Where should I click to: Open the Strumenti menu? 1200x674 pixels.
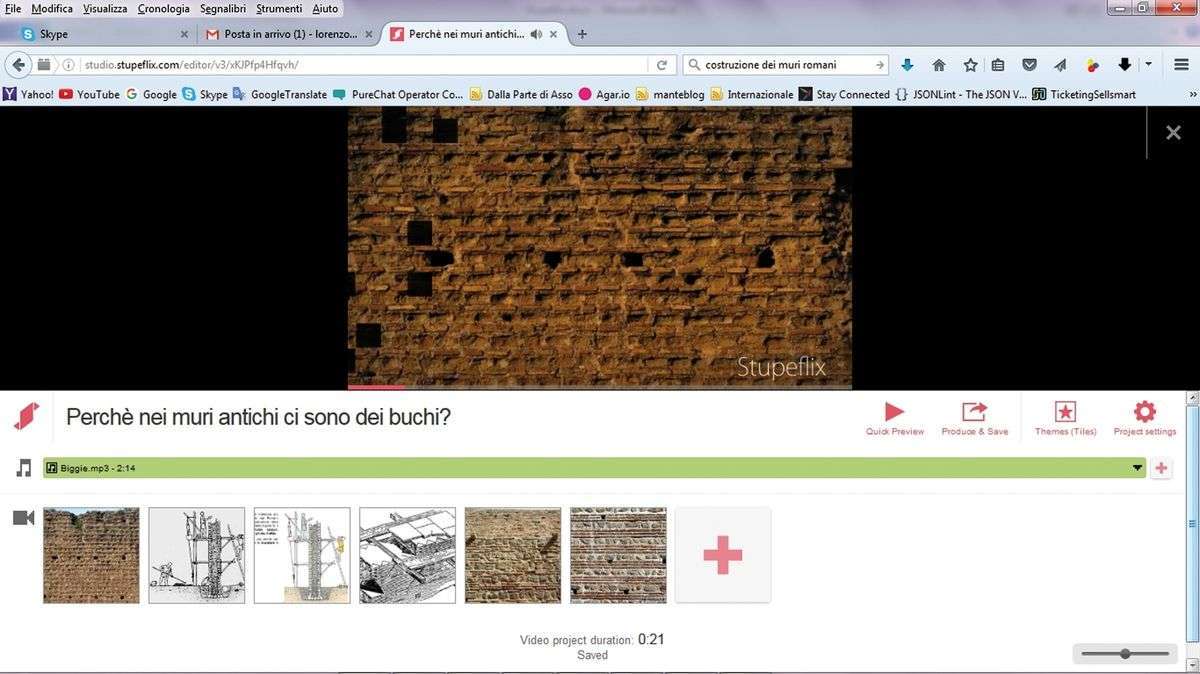(x=281, y=8)
